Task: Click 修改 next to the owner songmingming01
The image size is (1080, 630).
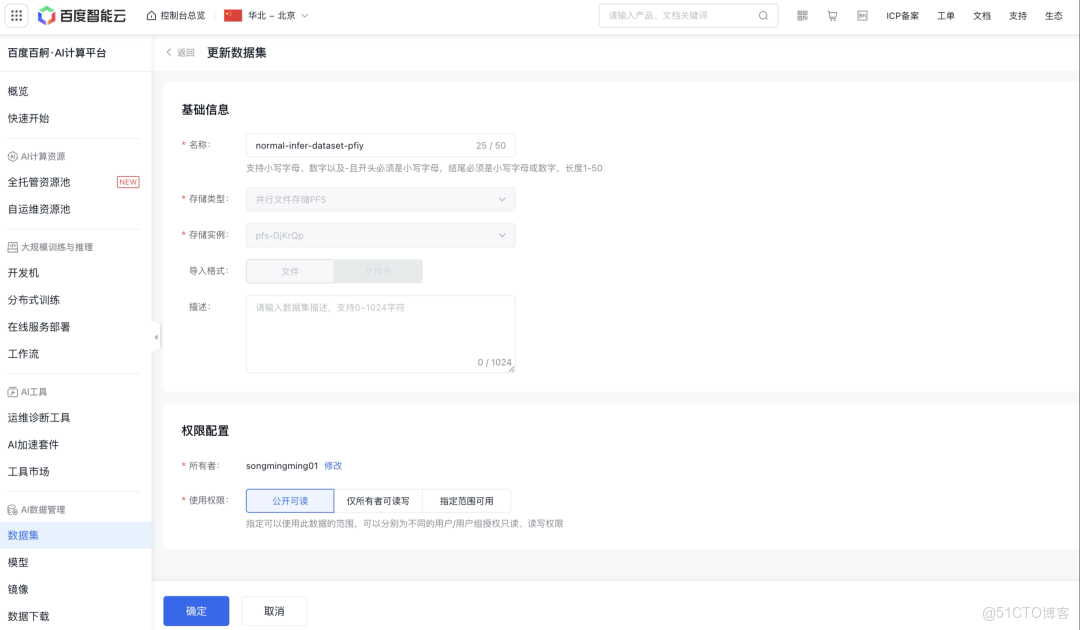Action: pyautogui.click(x=333, y=465)
